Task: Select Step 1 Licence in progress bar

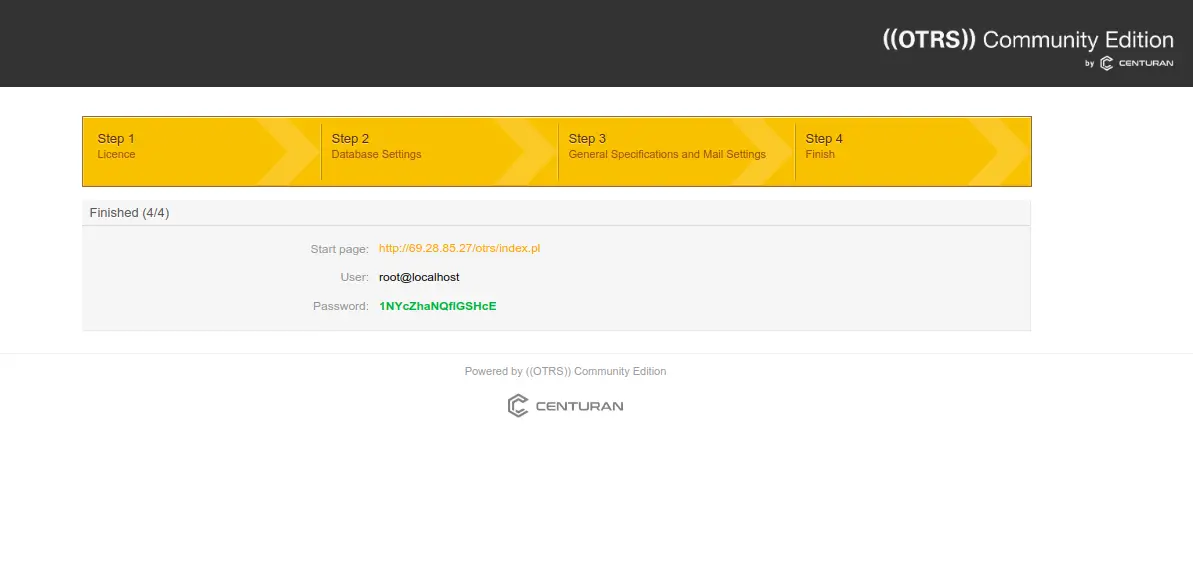Action: pos(202,151)
